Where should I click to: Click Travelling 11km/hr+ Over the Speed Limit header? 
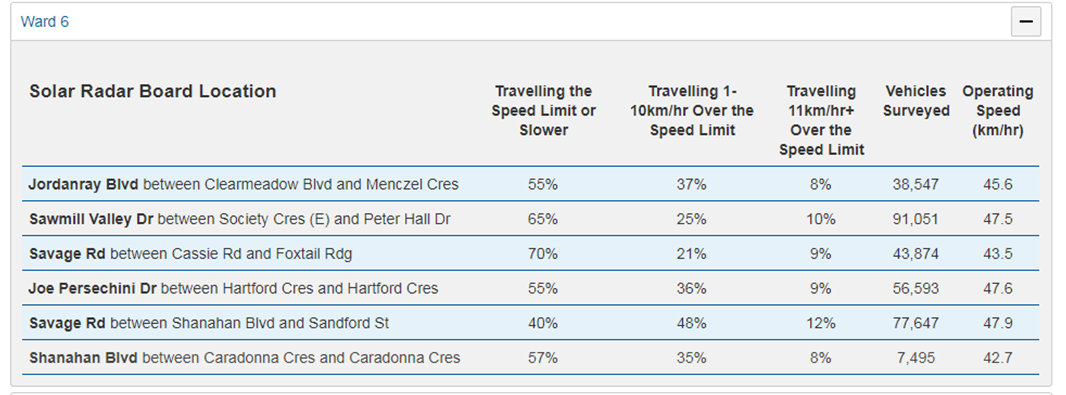pyautogui.click(x=821, y=120)
